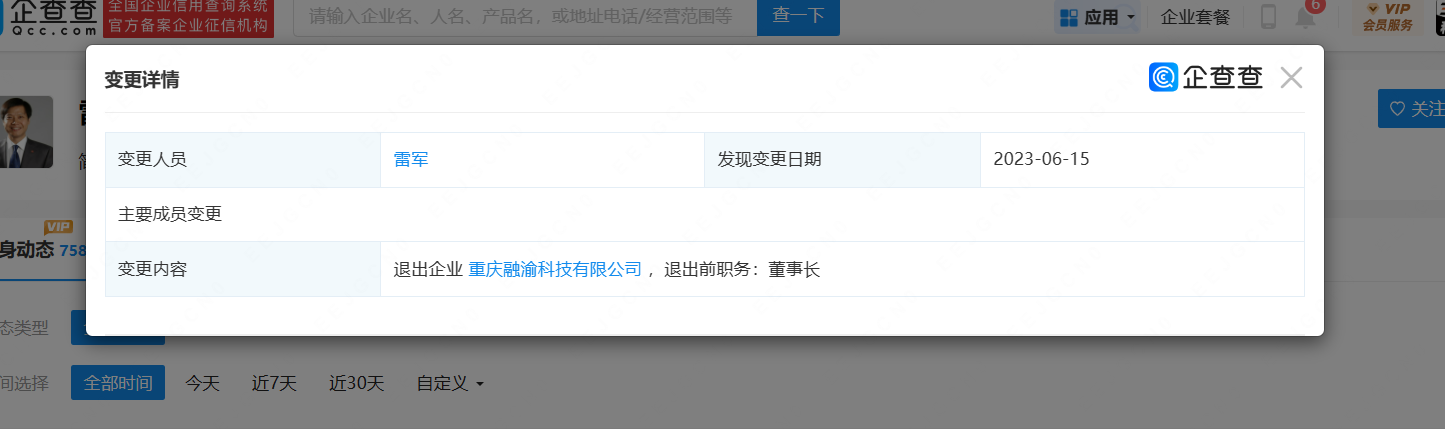This screenshot has width=1445, height=429.
Task: Click the 2023-06-15 date cell
Action: tap(1142, 159)
